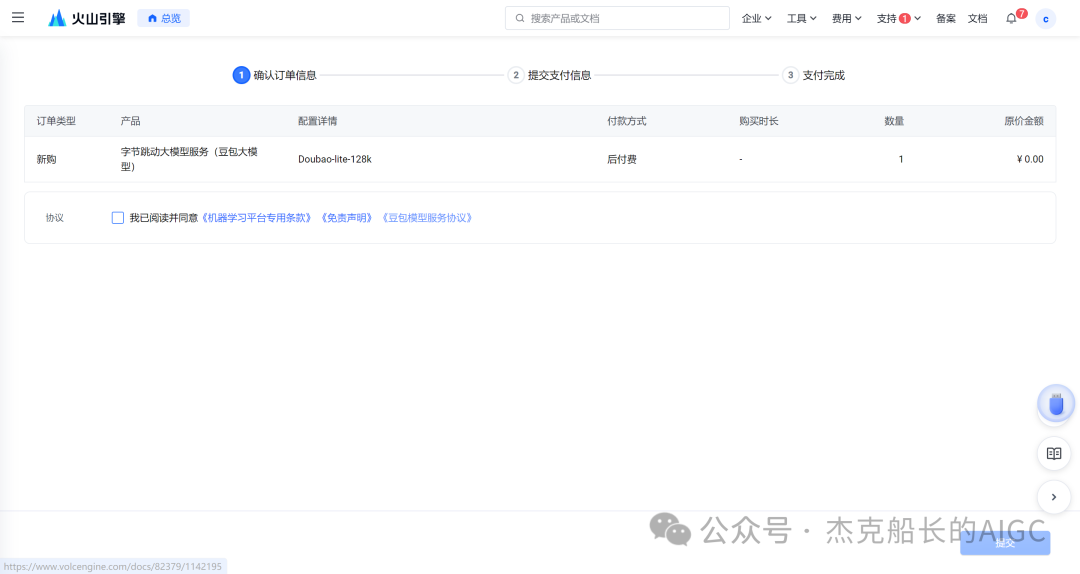Go to 总览 overview button
This screenshot has height=574, width=1080.
coord(164,19)
